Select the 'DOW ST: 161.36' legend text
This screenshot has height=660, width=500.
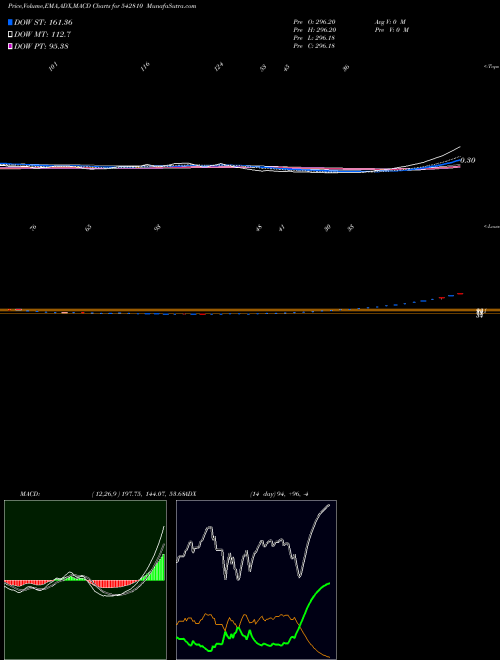(x=43, y=22)
